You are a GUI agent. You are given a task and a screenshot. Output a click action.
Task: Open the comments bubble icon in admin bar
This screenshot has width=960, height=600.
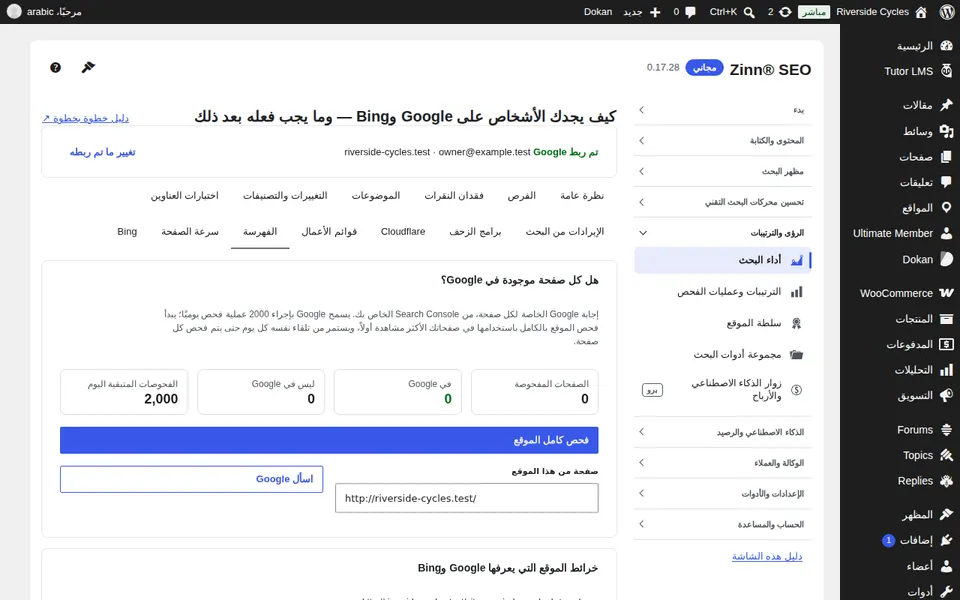click(691, 12)
